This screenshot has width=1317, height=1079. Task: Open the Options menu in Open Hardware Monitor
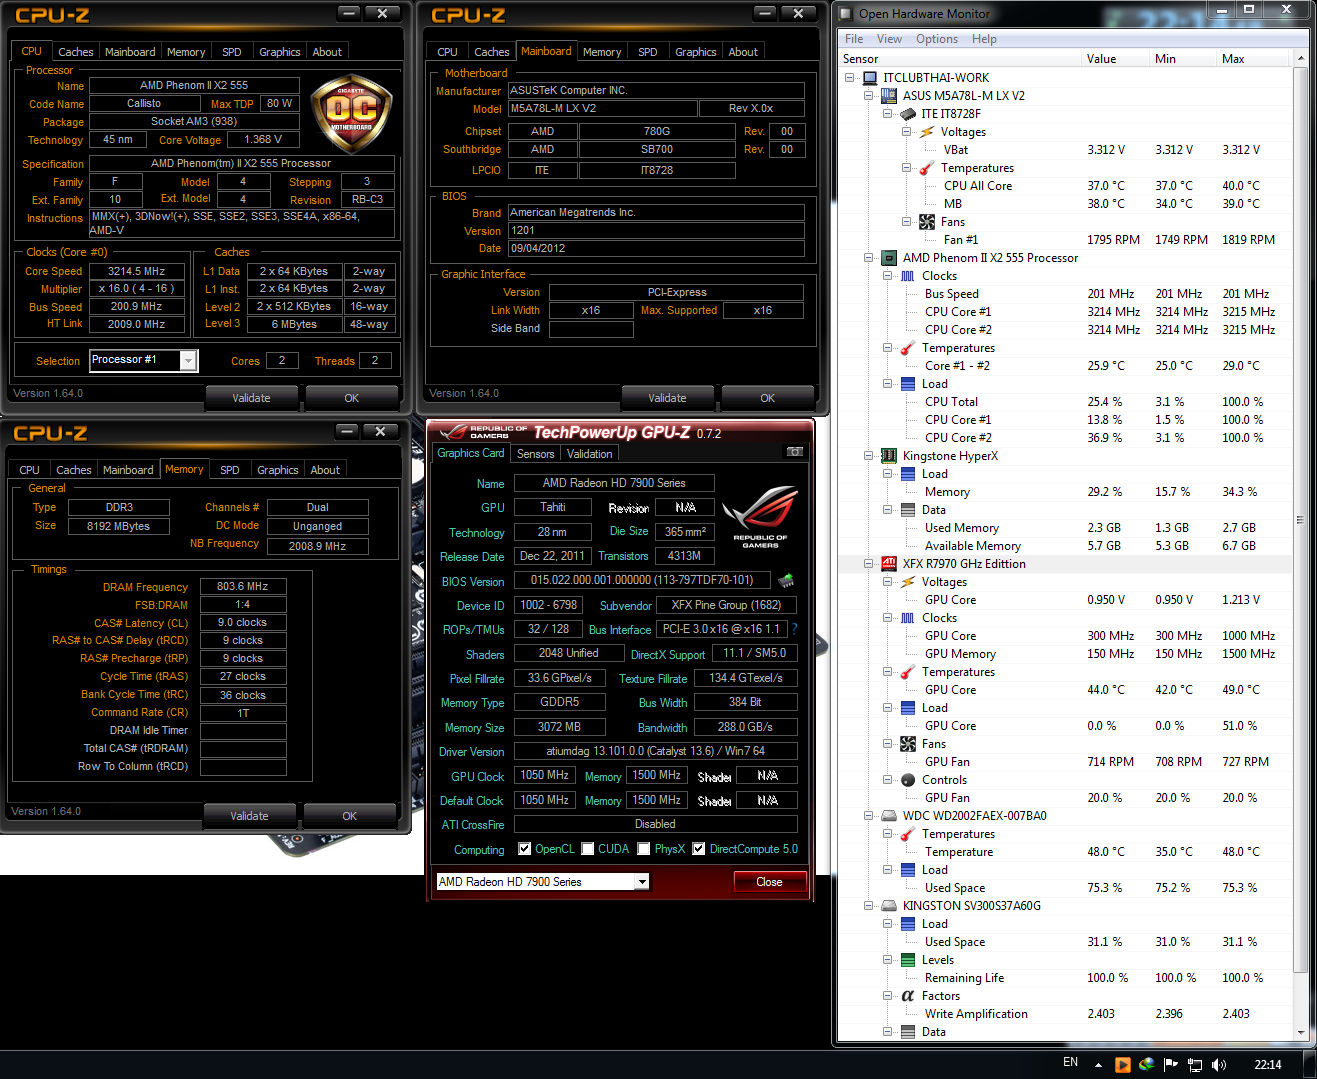click(x=937, y=39)
